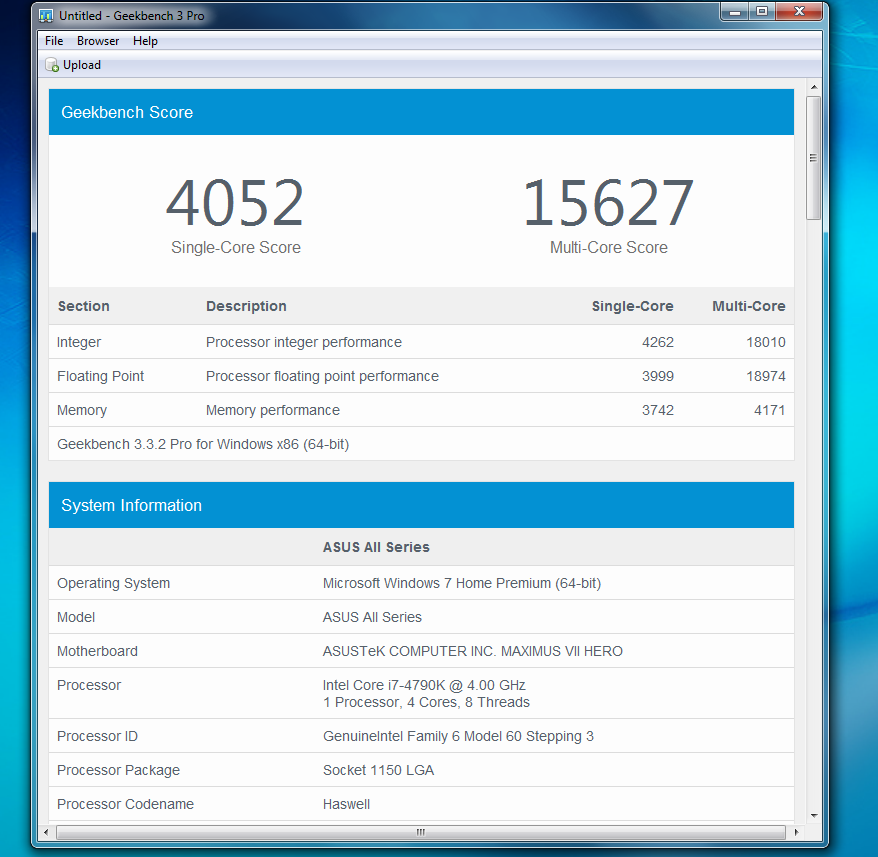The width and height of the screenshot is (878, 857).
Task: Click Integer multi-core value 18010
Action: click(766, 342)
